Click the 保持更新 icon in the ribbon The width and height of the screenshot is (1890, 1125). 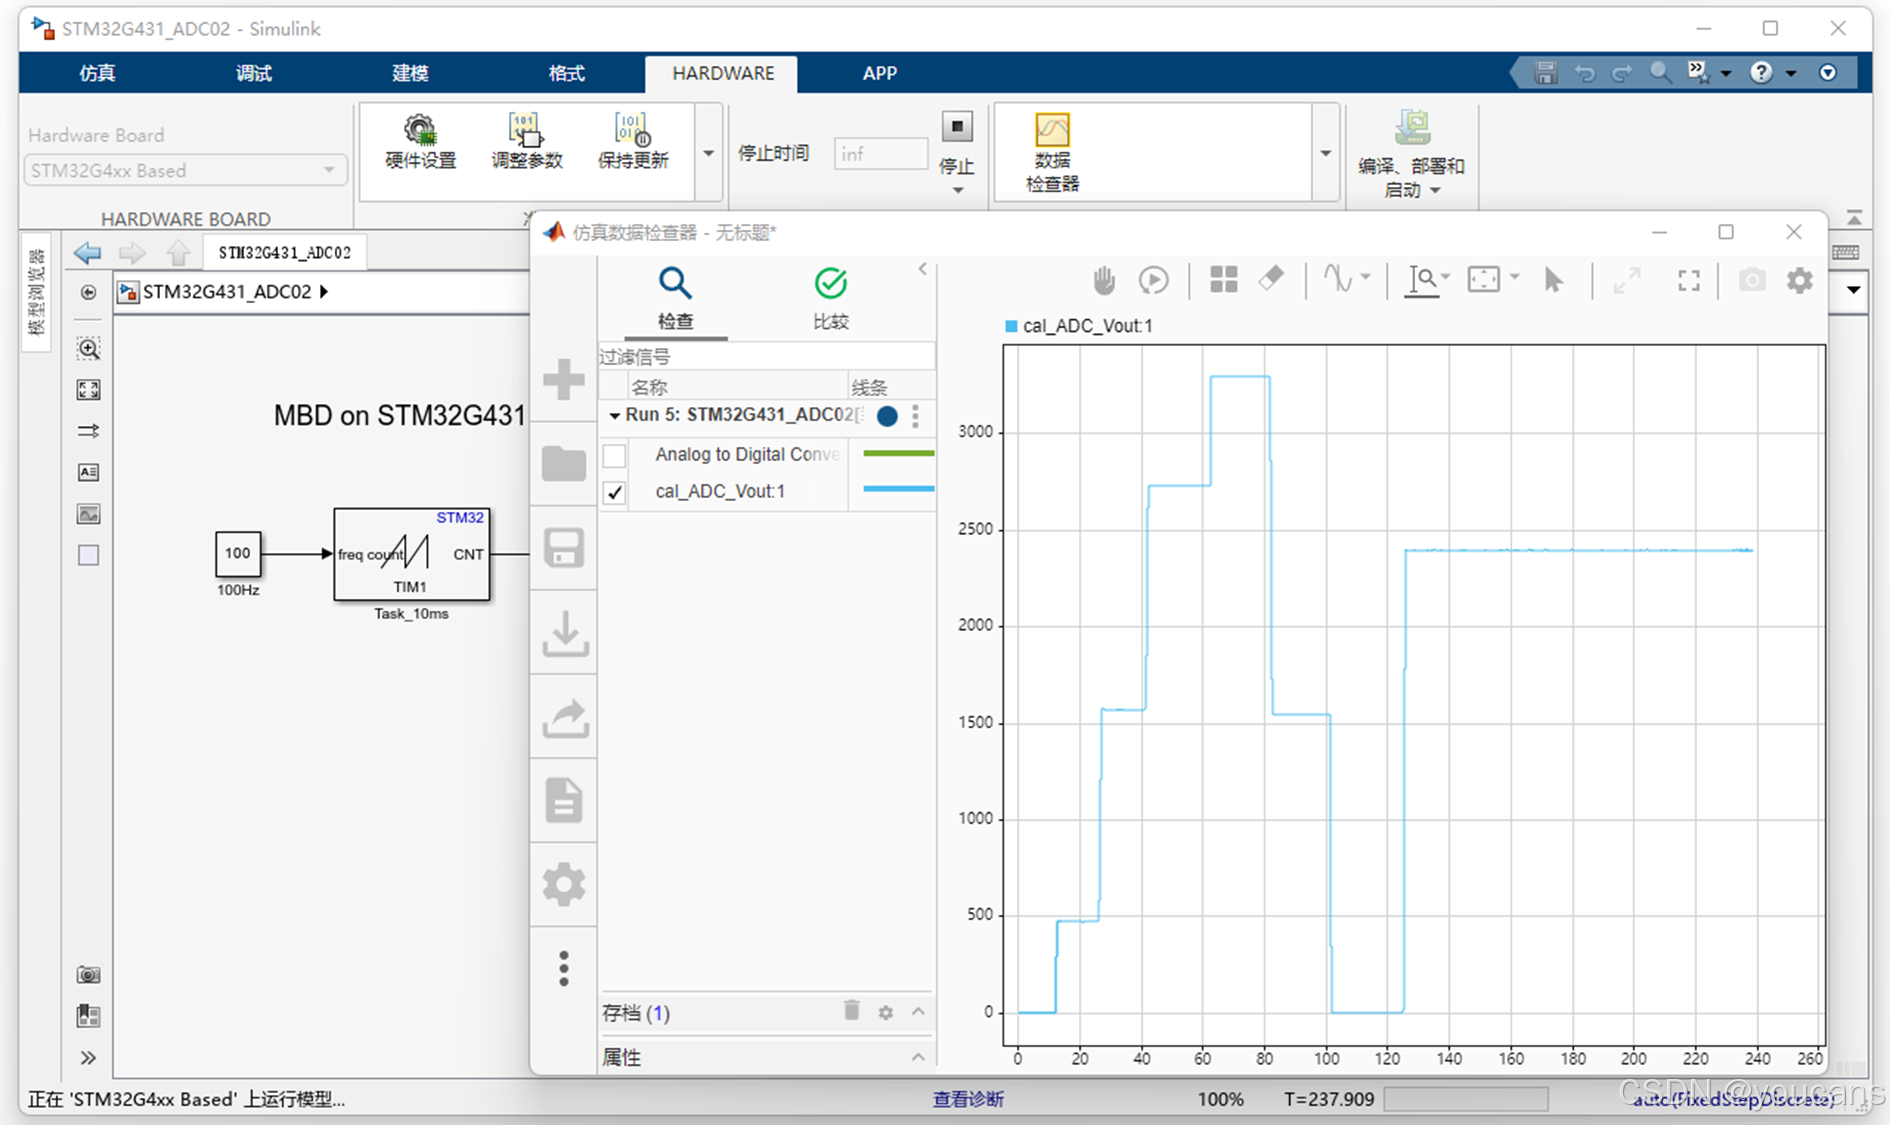click(632, 142)
